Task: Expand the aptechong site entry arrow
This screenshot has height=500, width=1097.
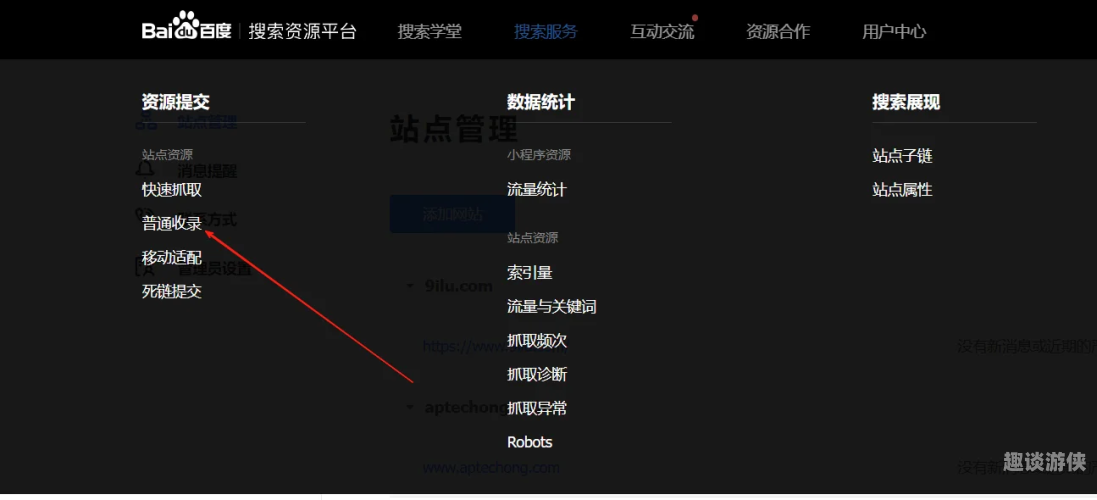Action: [x=410, y=407]
